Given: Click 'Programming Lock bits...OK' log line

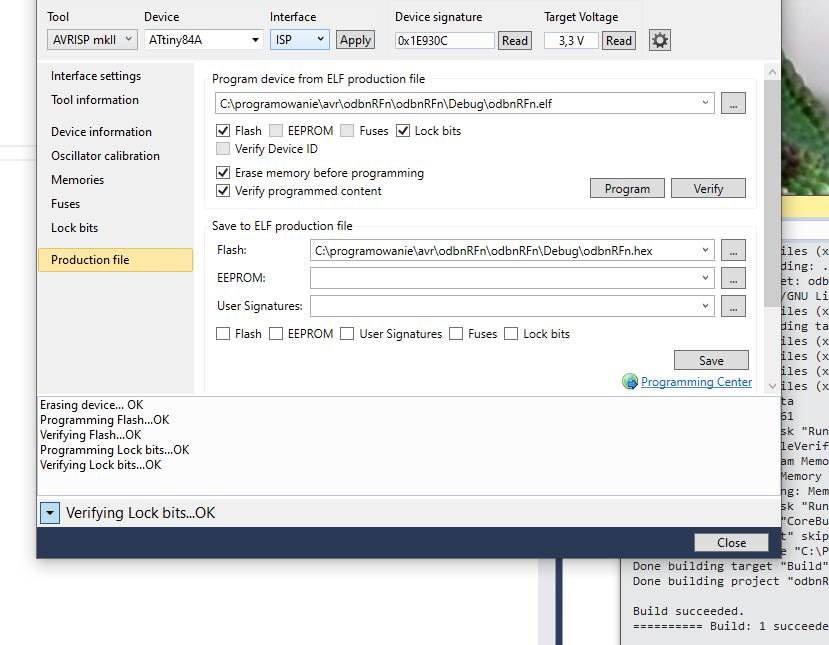Looking at the screenshot, I should tap(114, 450).
